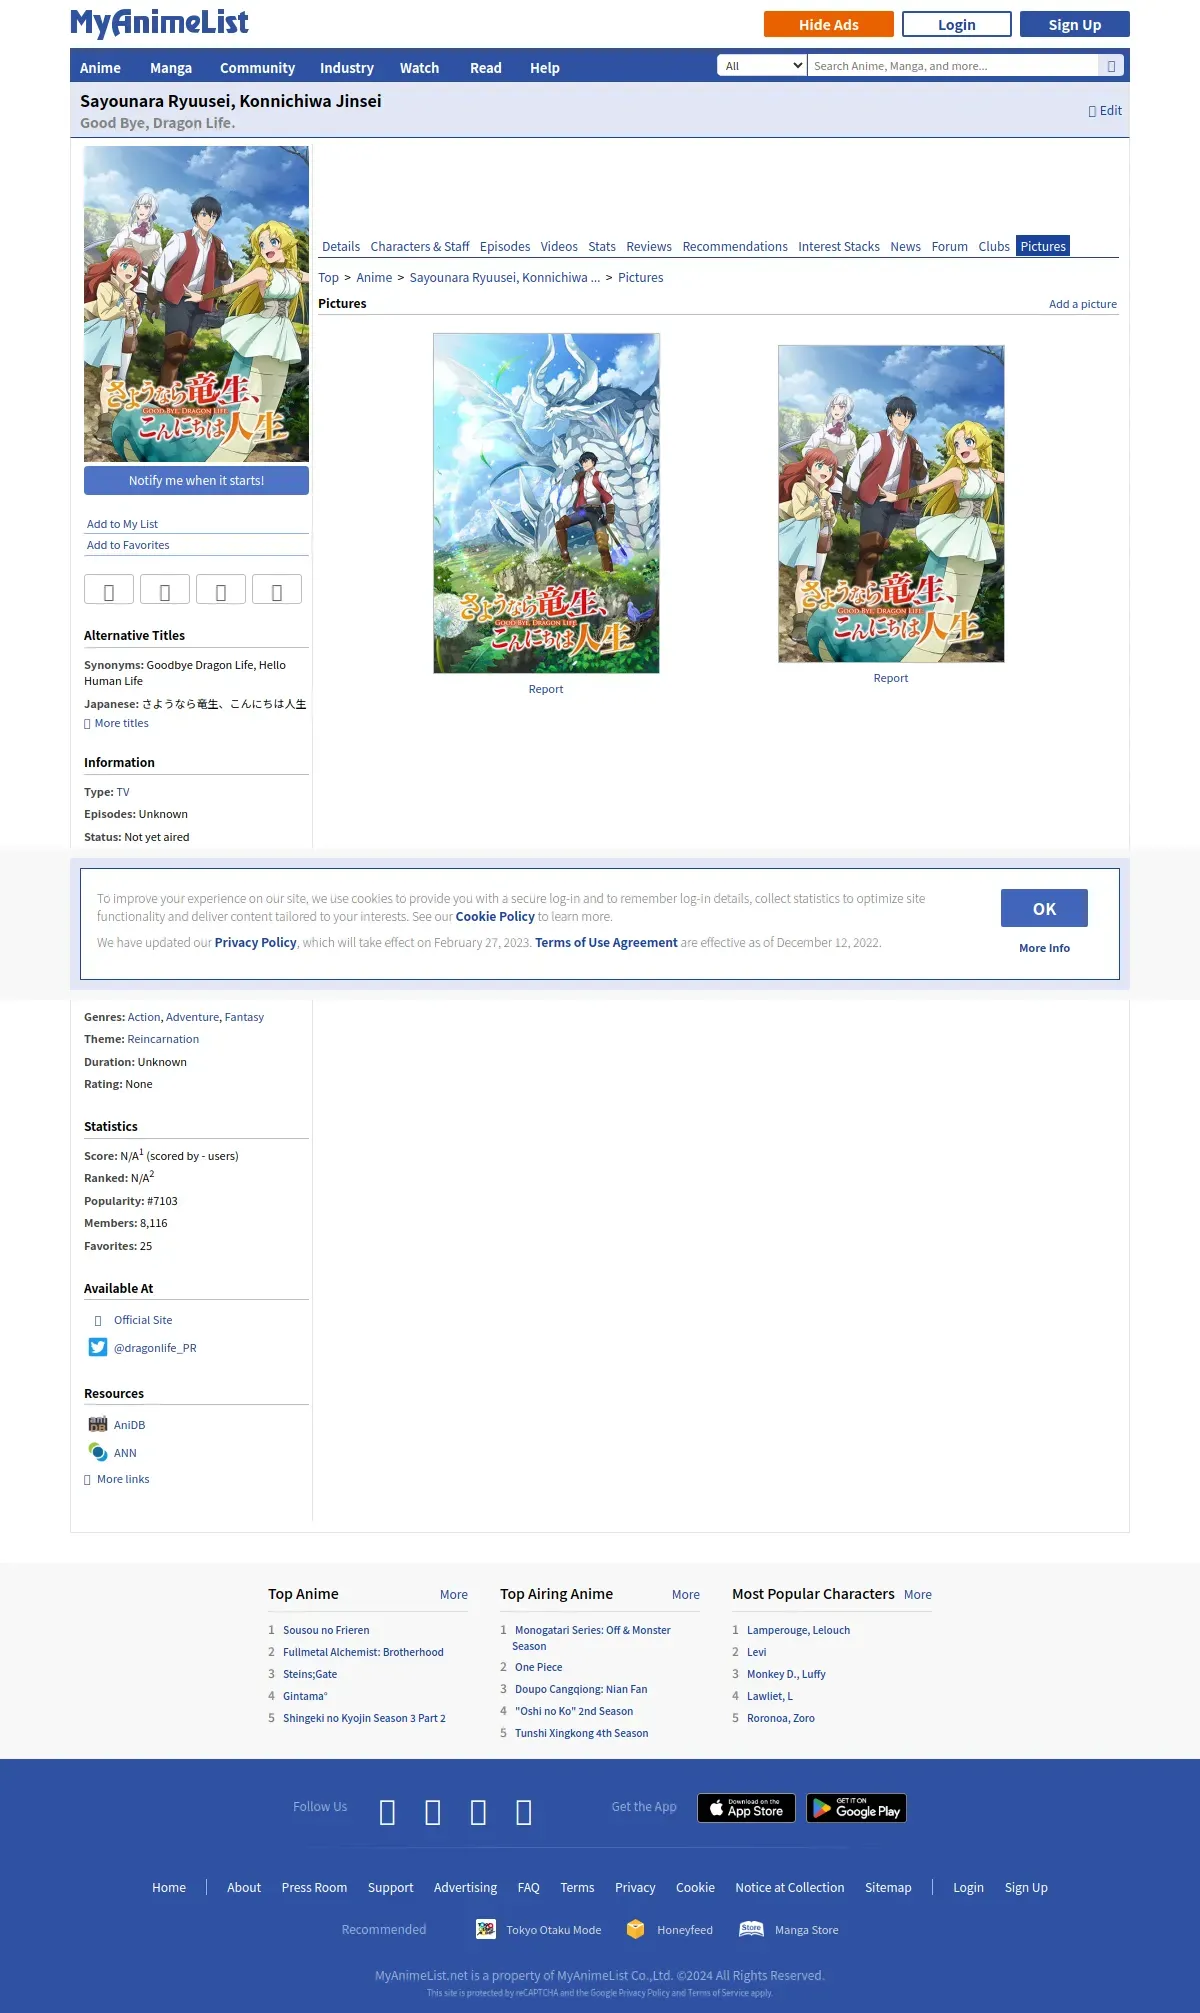Click the main cover image in sidebar

(196, 304)
